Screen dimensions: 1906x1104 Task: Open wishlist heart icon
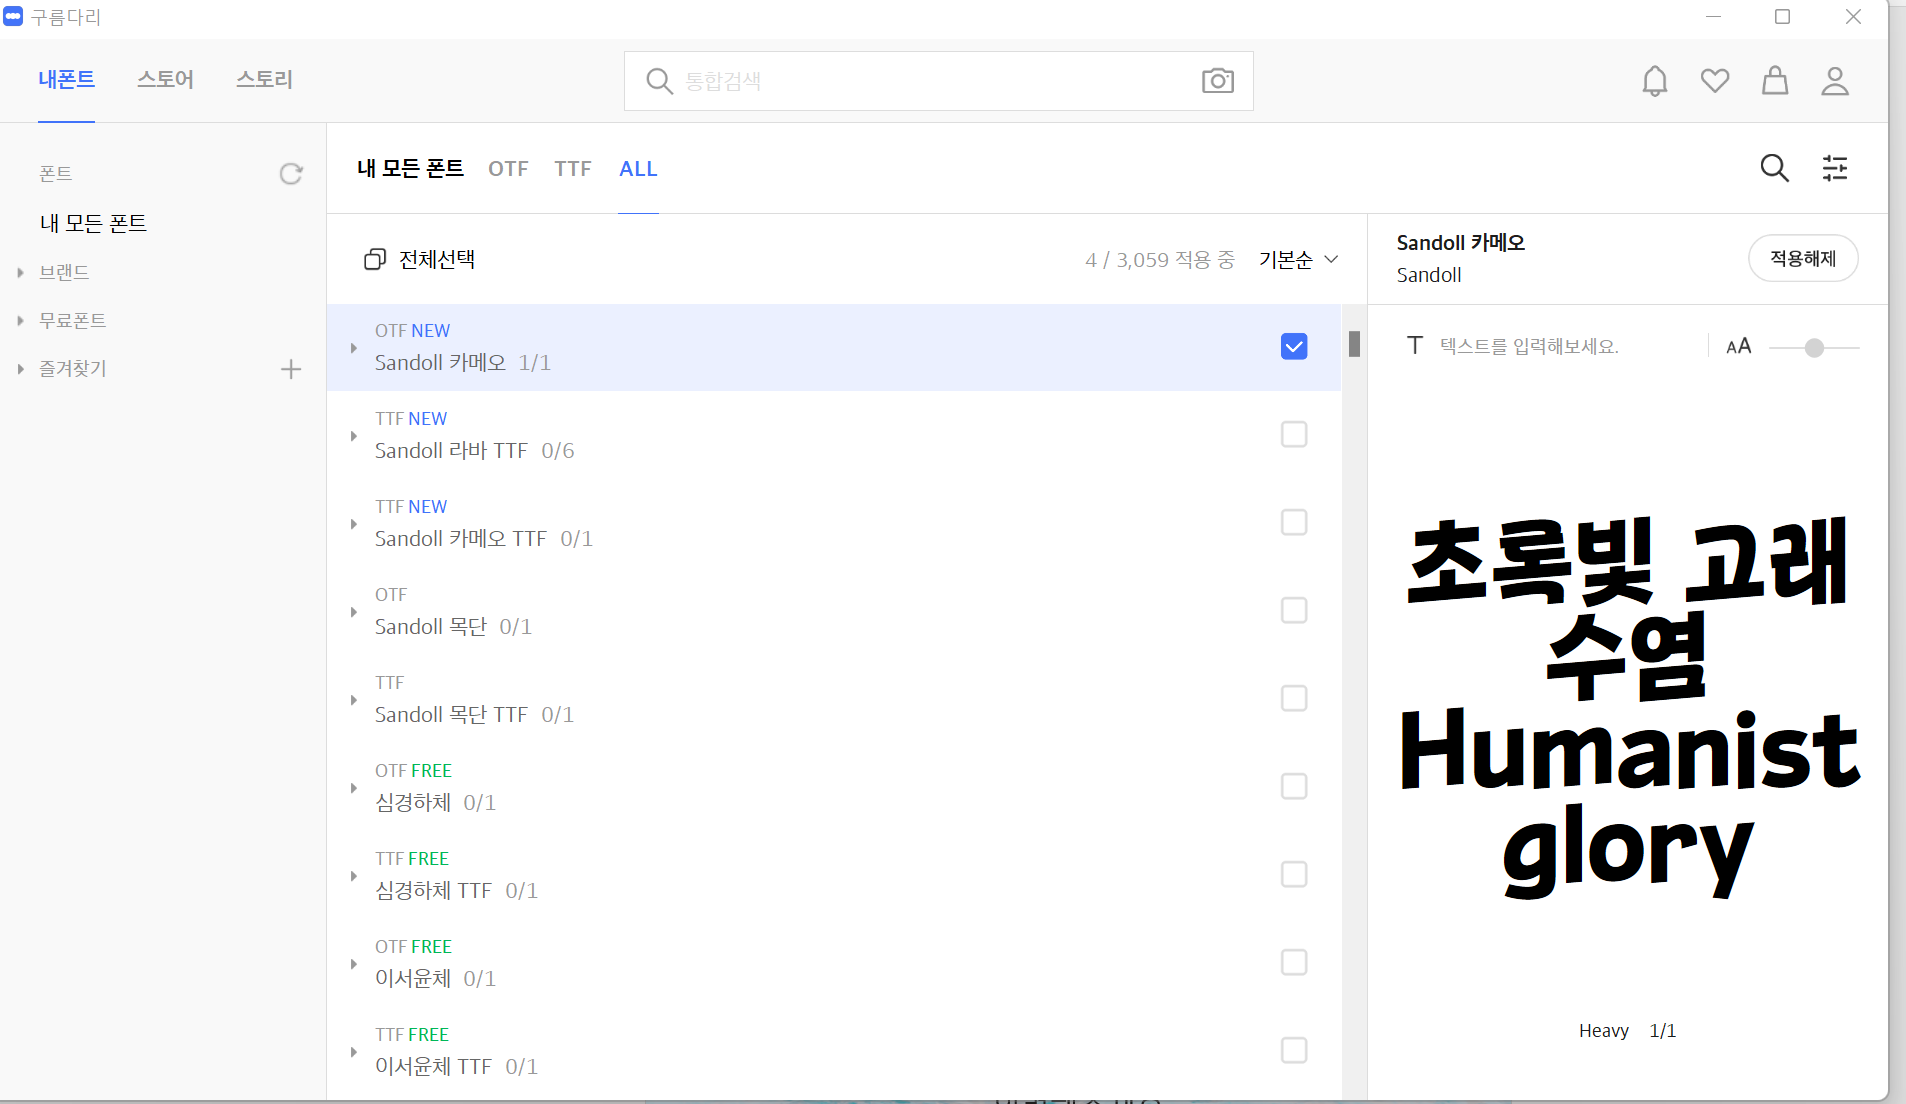1715,81
